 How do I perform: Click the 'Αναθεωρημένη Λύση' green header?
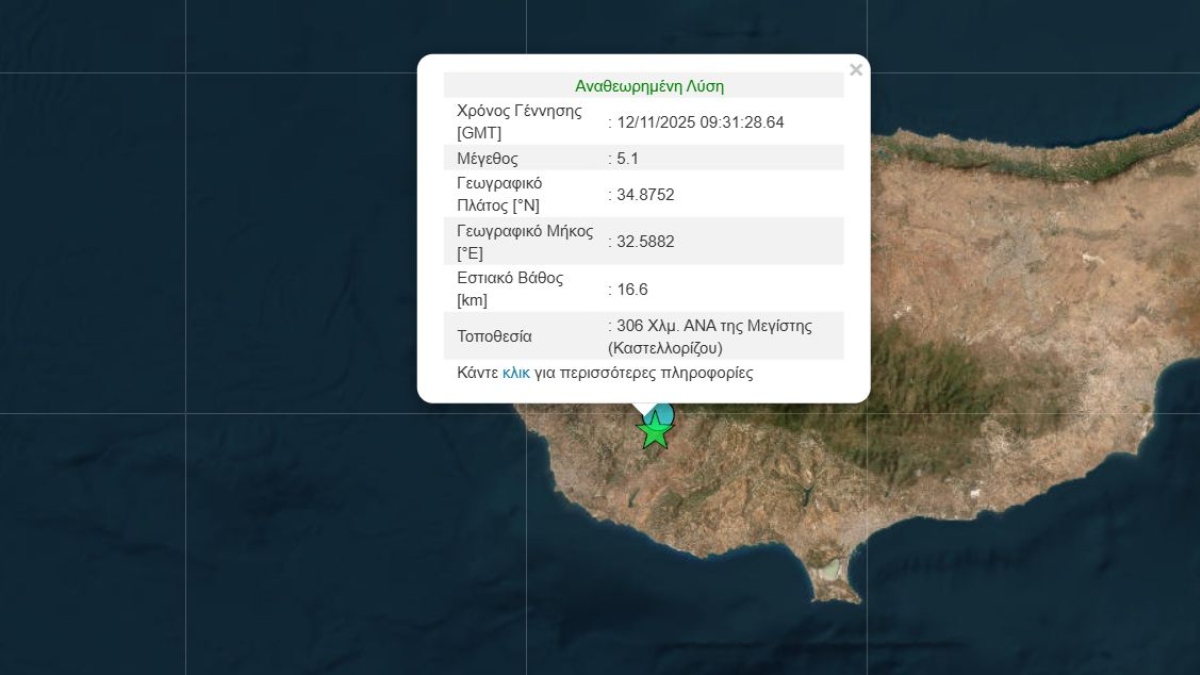point(649,86)
